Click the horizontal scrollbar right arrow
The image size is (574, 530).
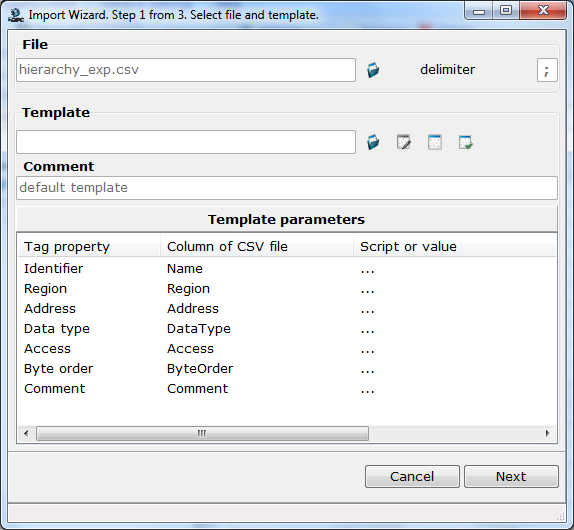547,433
